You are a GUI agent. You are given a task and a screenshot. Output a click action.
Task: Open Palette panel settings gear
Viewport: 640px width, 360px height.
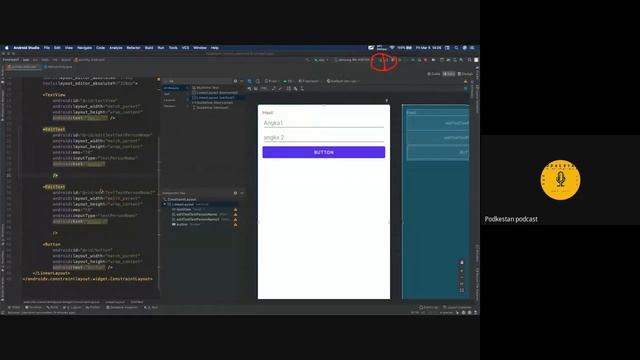pyautogui.click(x=236, y=81)
